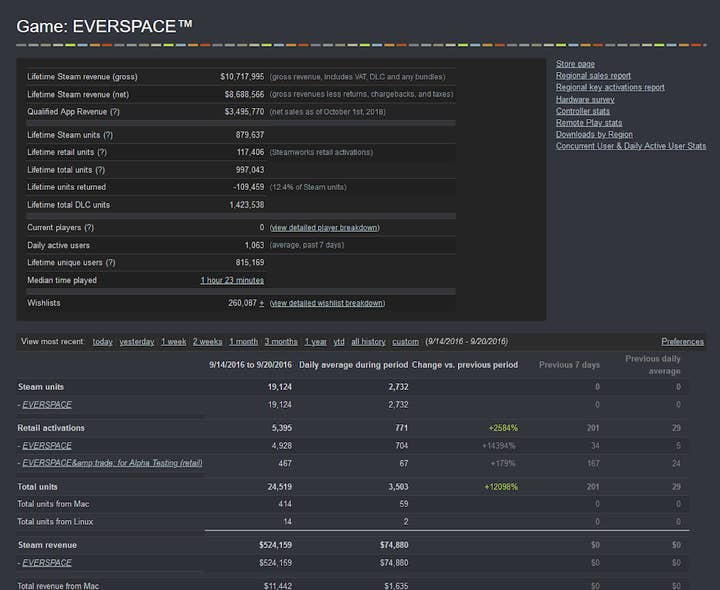Click Total revenue from Mac value $11,442
Screen dimensions: 720x590
[x=278, y=586]
